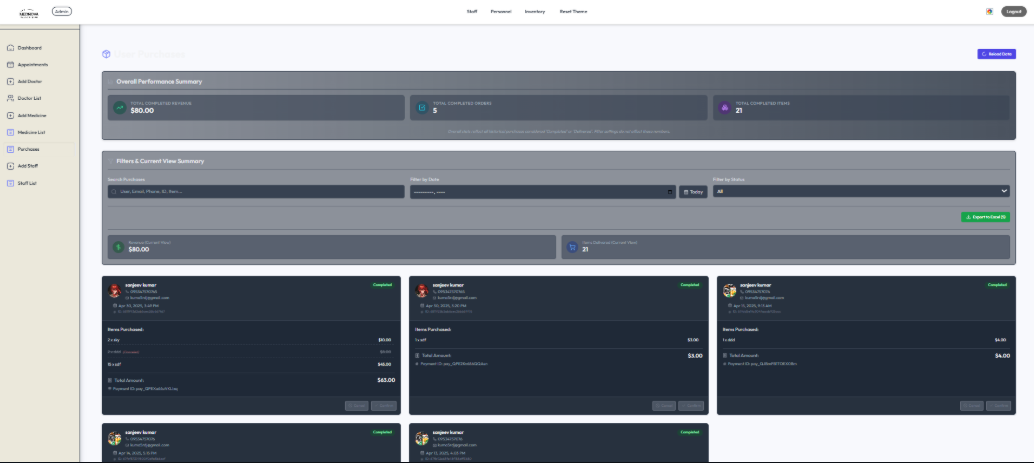Click the Today date shortcut button

click(693, 192)
